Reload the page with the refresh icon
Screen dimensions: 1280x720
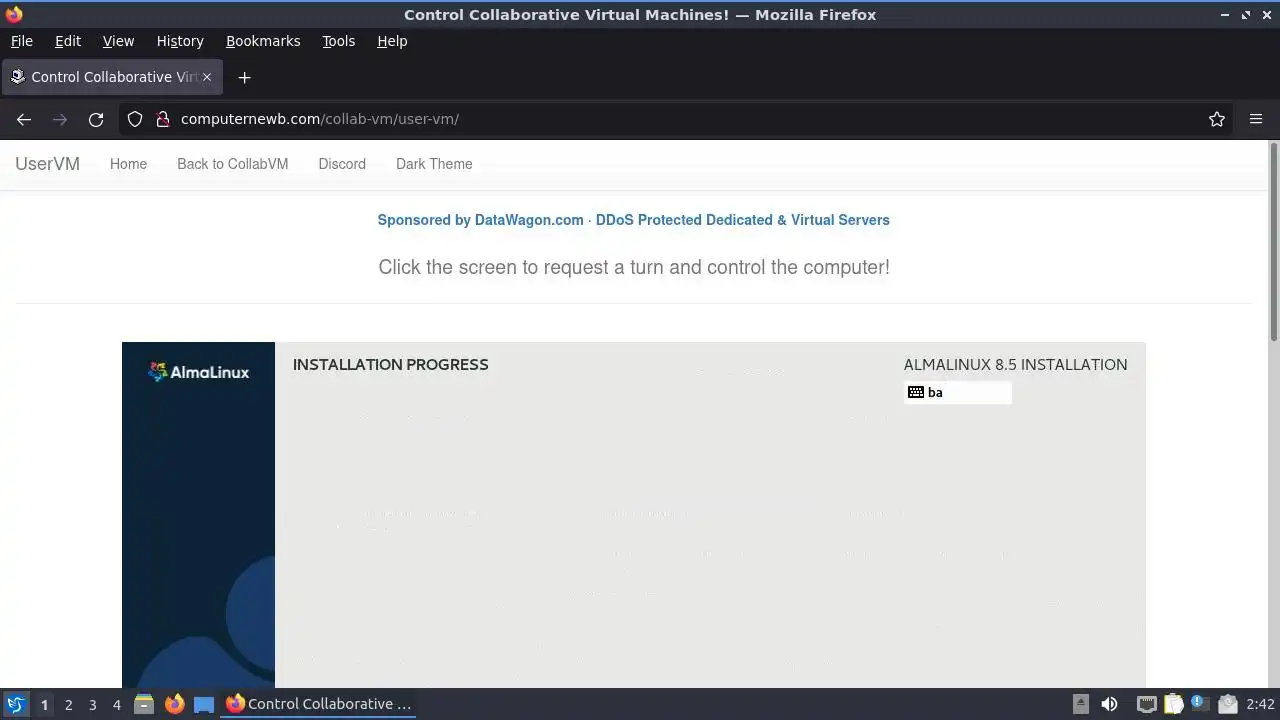pos(96,119)
